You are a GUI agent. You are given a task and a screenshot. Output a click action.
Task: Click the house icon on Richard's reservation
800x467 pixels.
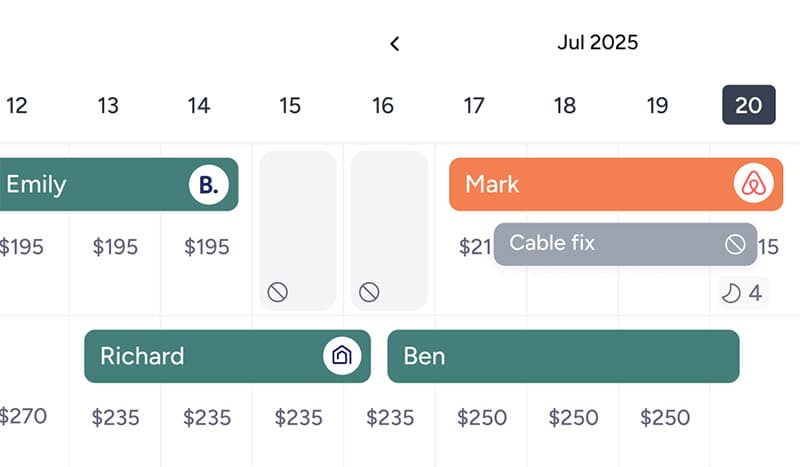click(342, 356)
